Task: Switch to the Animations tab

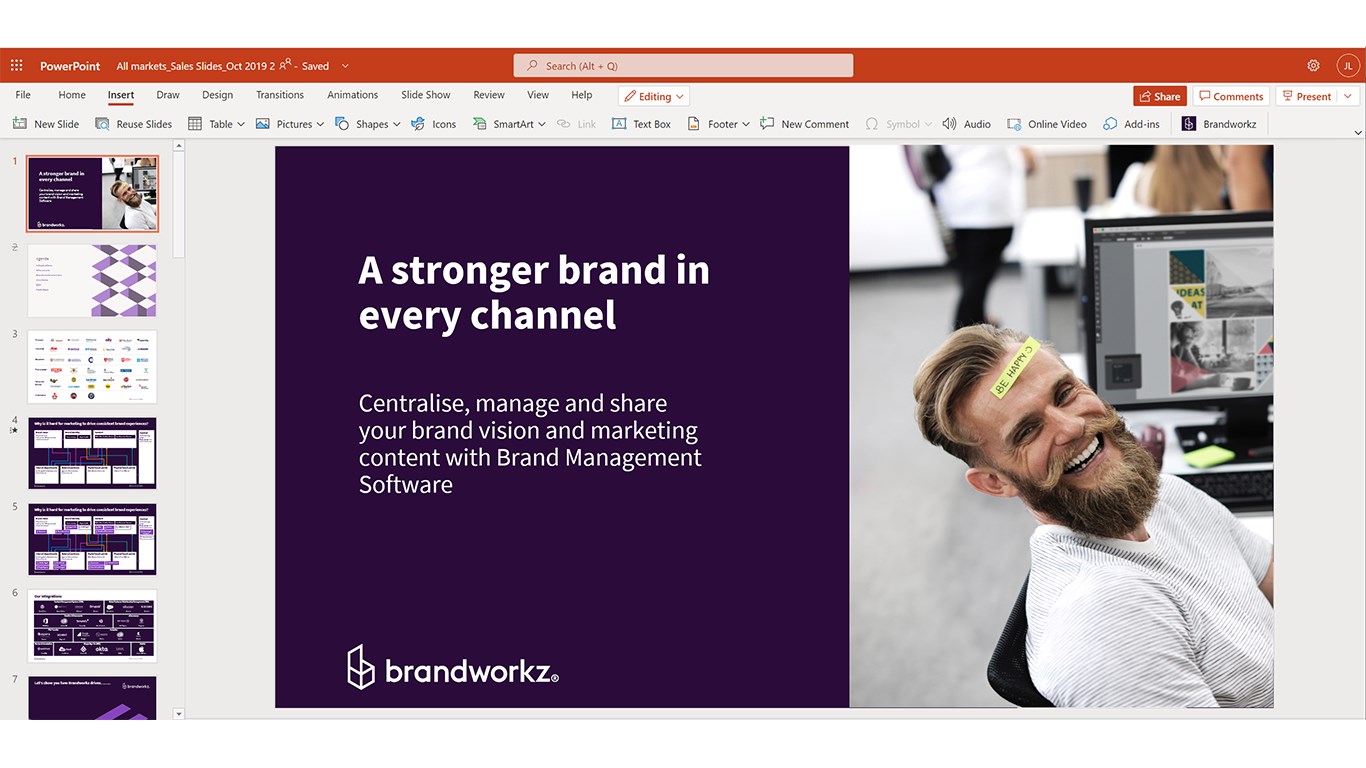Action: (x=353, y=95)
